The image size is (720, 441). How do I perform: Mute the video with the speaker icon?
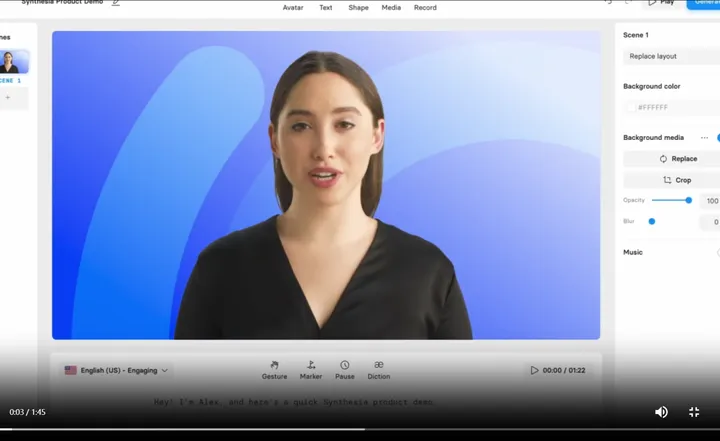point(661,412)
